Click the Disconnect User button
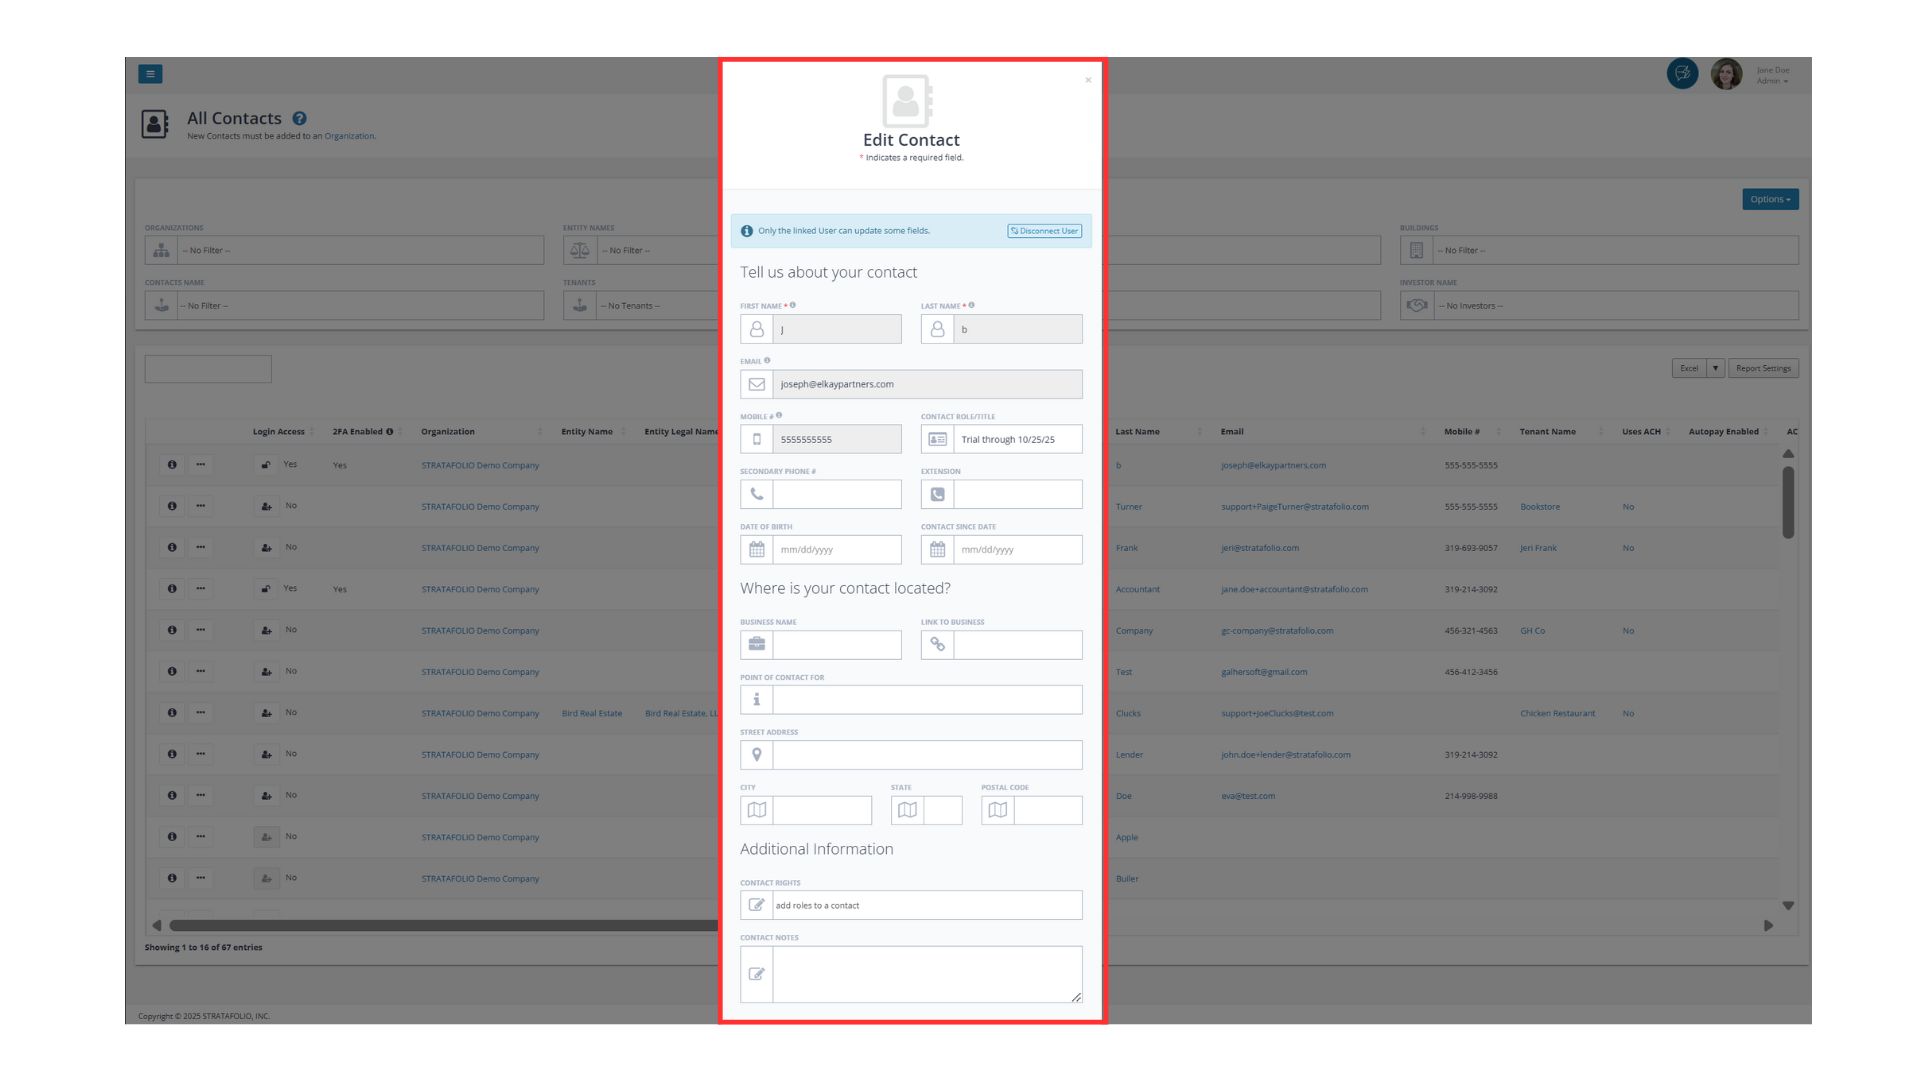Screen dimensions: 1920x1080 [x=1044, y=231]
